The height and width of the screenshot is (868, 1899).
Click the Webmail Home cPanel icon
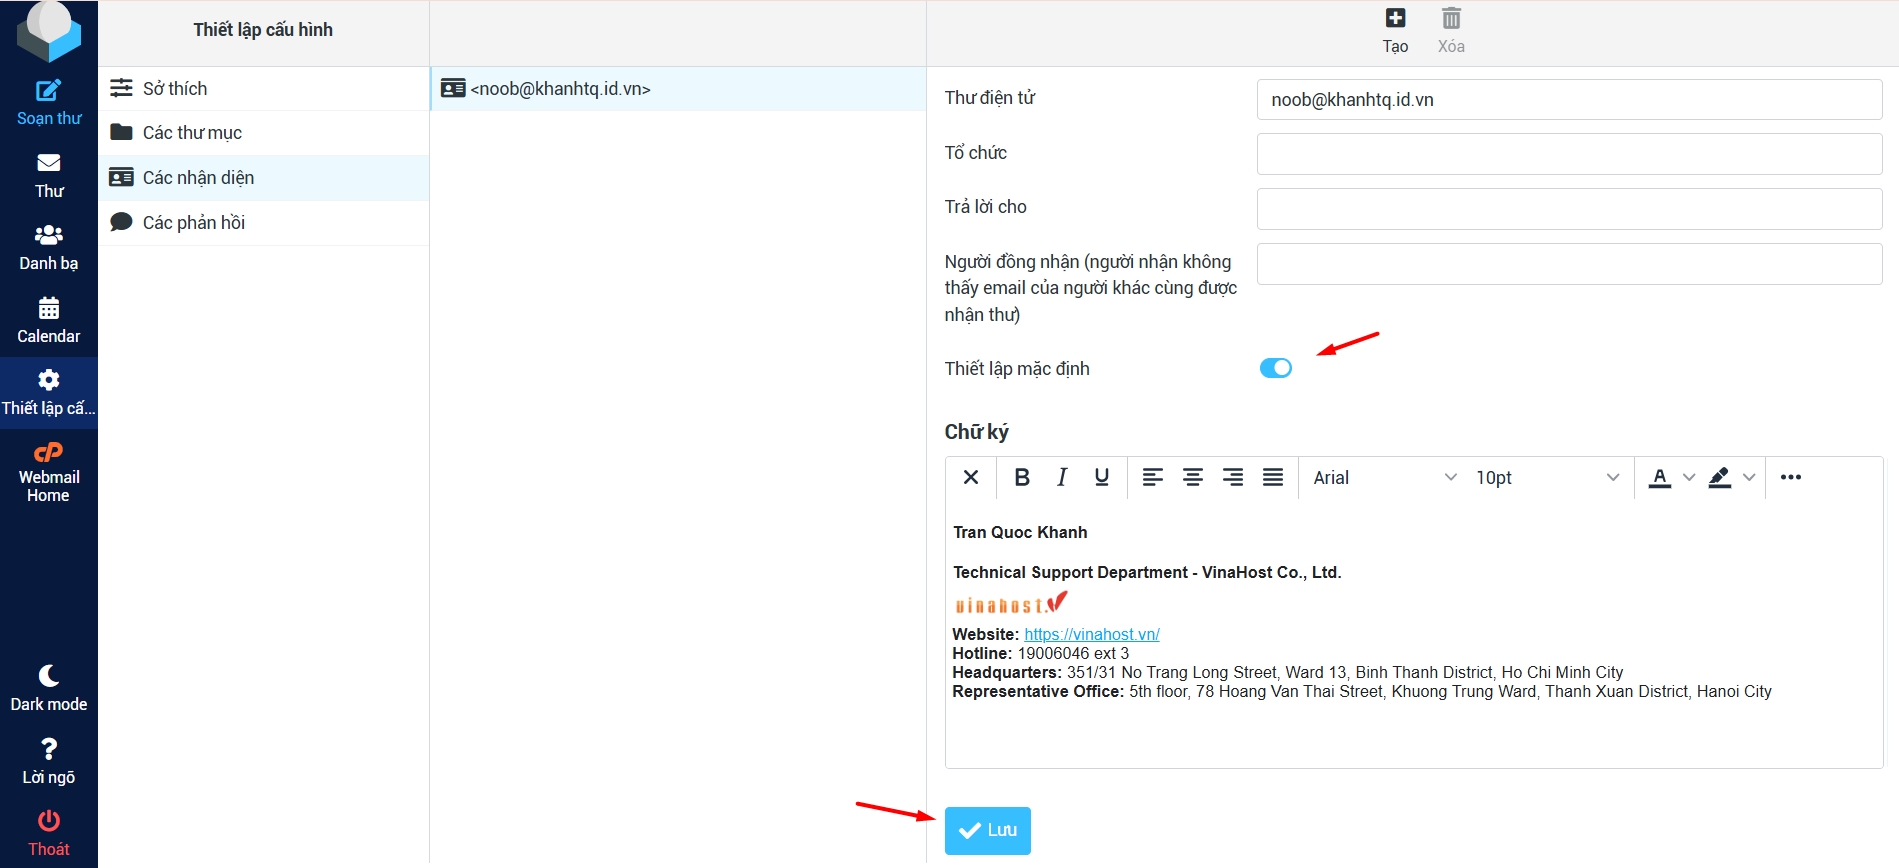click(x=48, y=453)
